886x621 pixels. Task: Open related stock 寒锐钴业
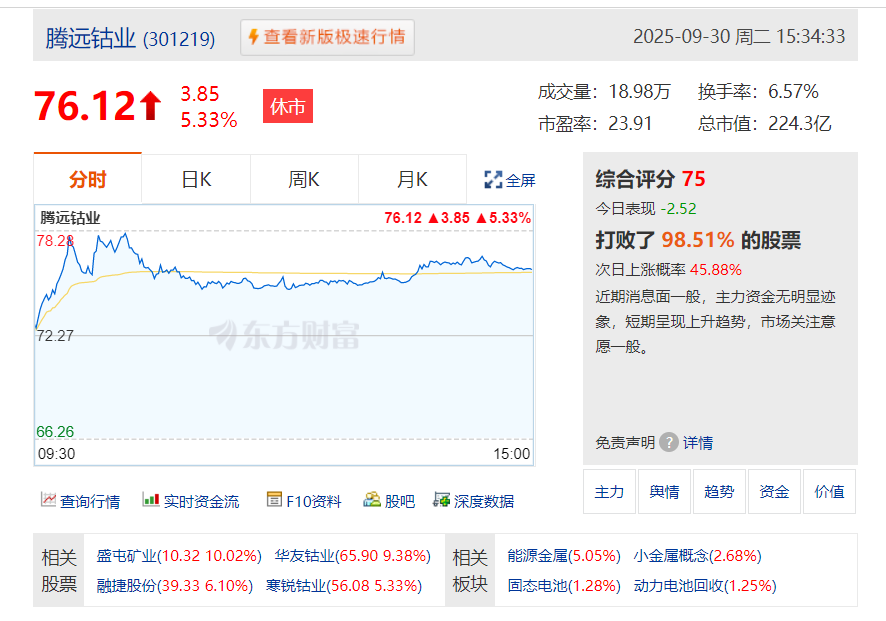pyautogui.click(x=344, y=585)
